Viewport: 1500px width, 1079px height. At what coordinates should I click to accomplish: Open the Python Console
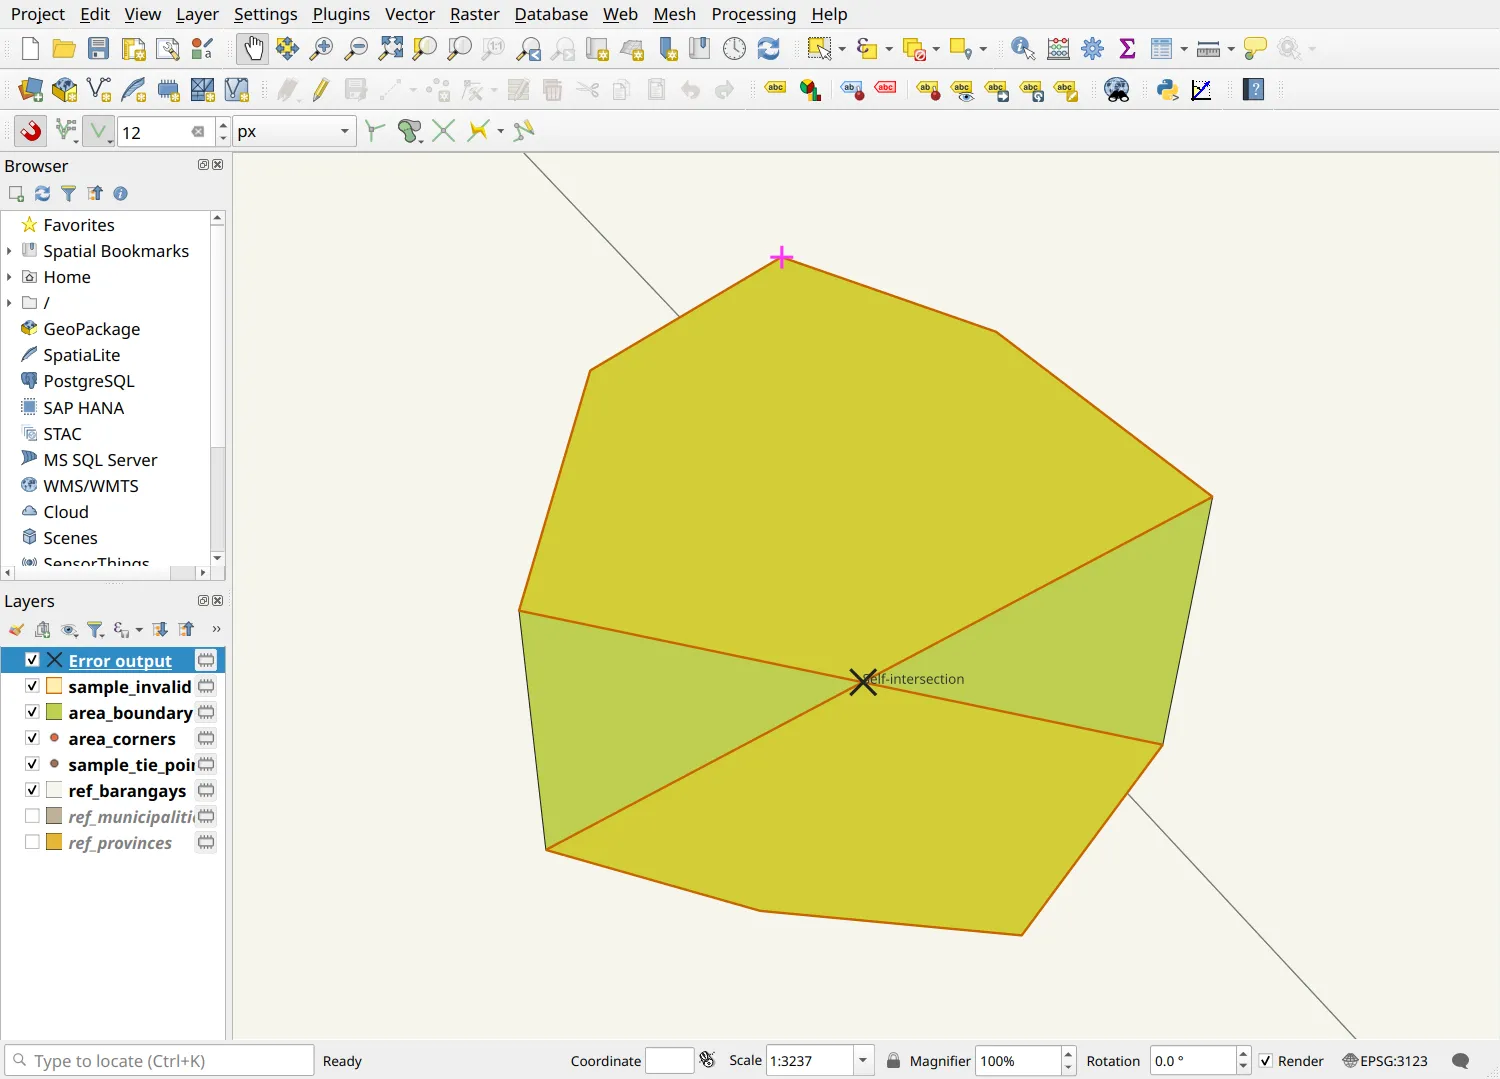click(1167, 90)
